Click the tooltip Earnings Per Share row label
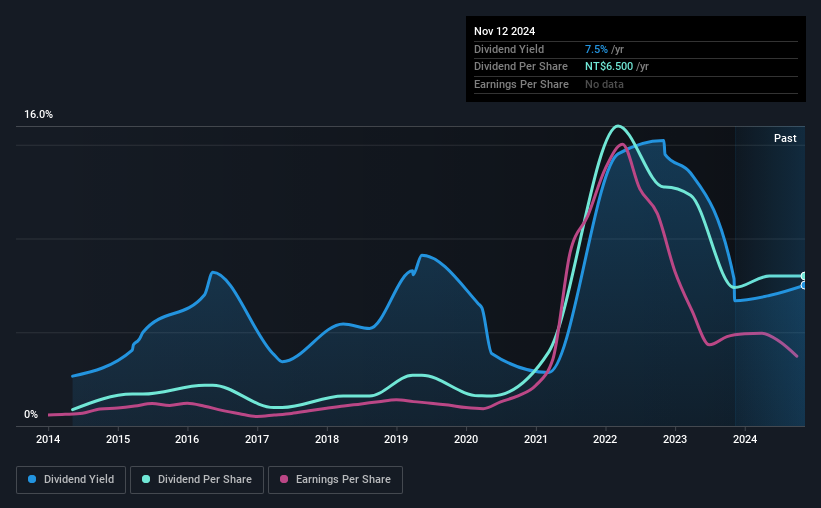Viewport: 821px width, 508px height. point(522,84)
